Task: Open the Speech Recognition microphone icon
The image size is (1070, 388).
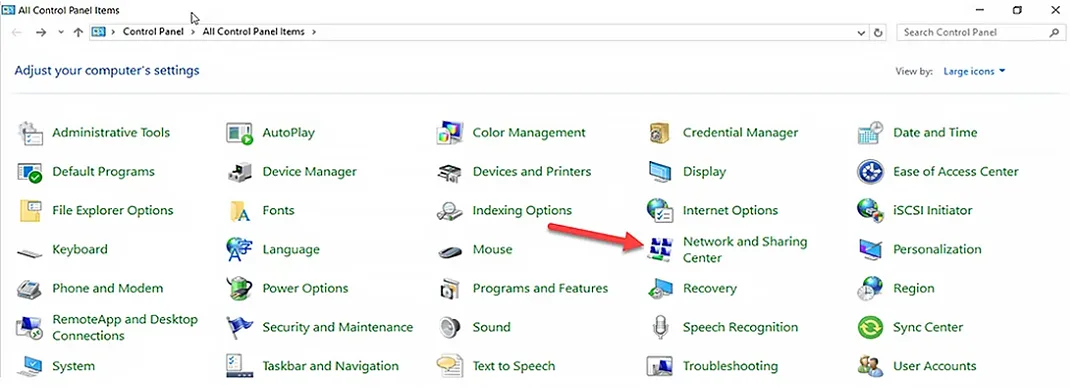Action: tap(660, 327)
